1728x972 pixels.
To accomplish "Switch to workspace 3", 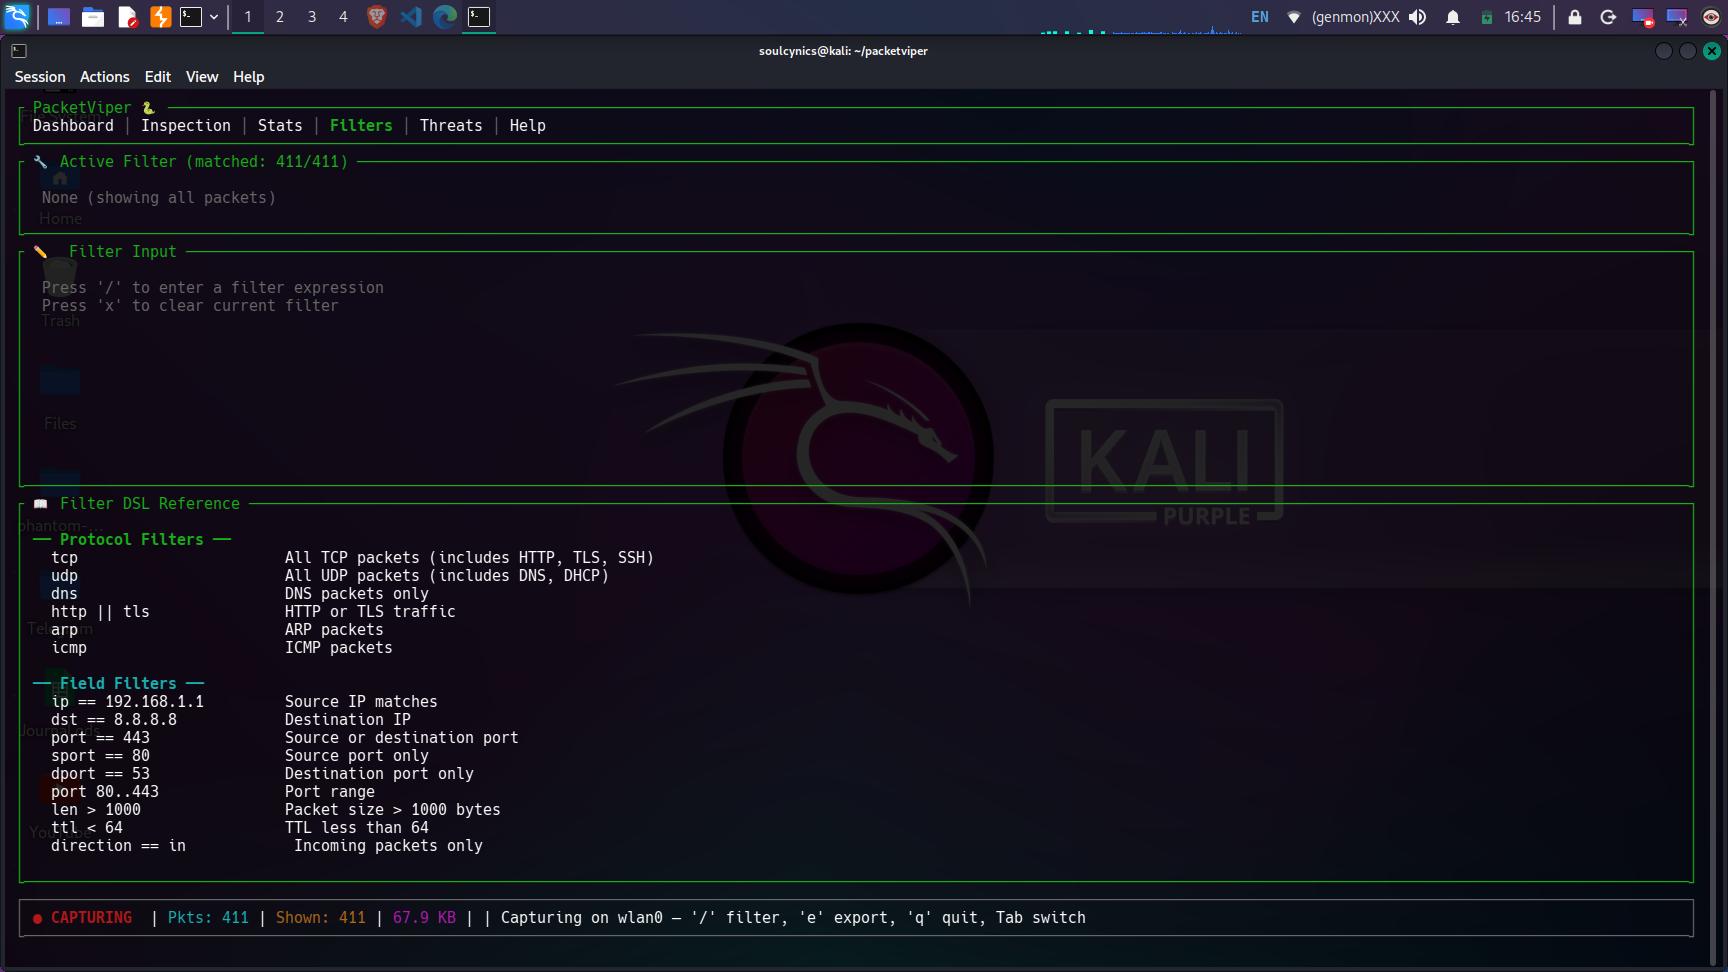I will 312,17.
